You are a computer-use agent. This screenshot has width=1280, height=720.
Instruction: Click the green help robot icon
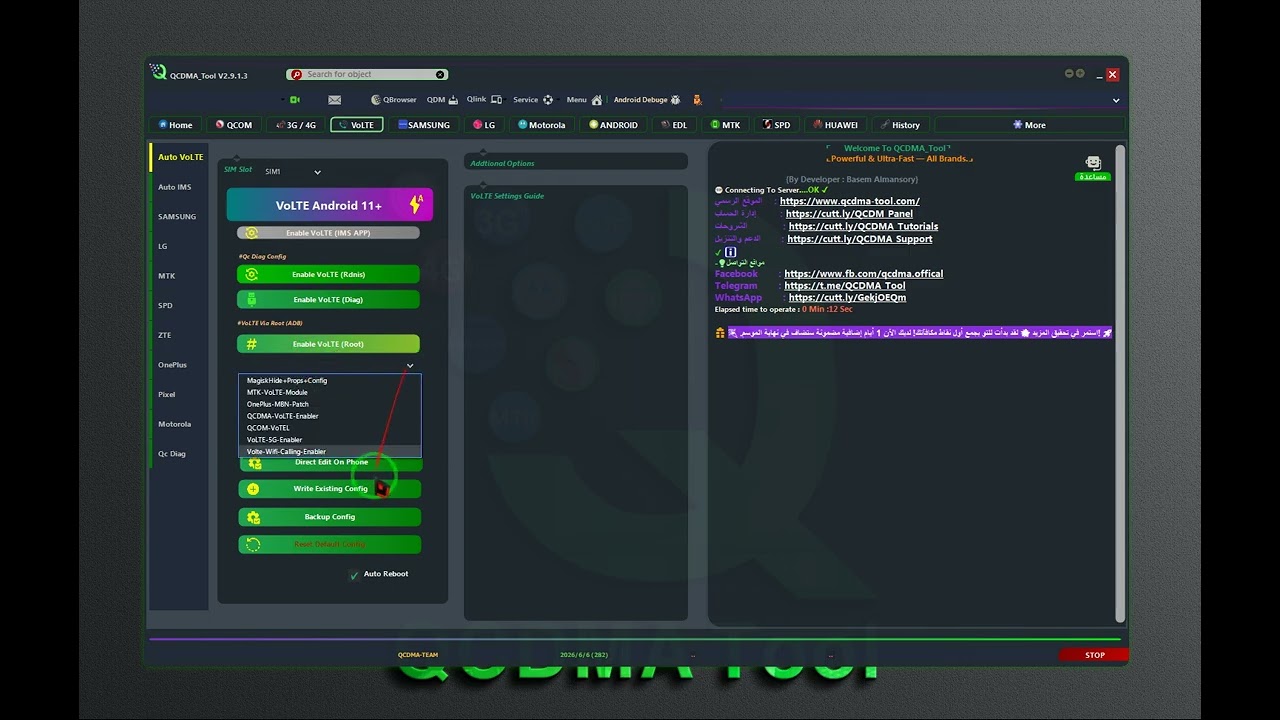(1093, 164)
